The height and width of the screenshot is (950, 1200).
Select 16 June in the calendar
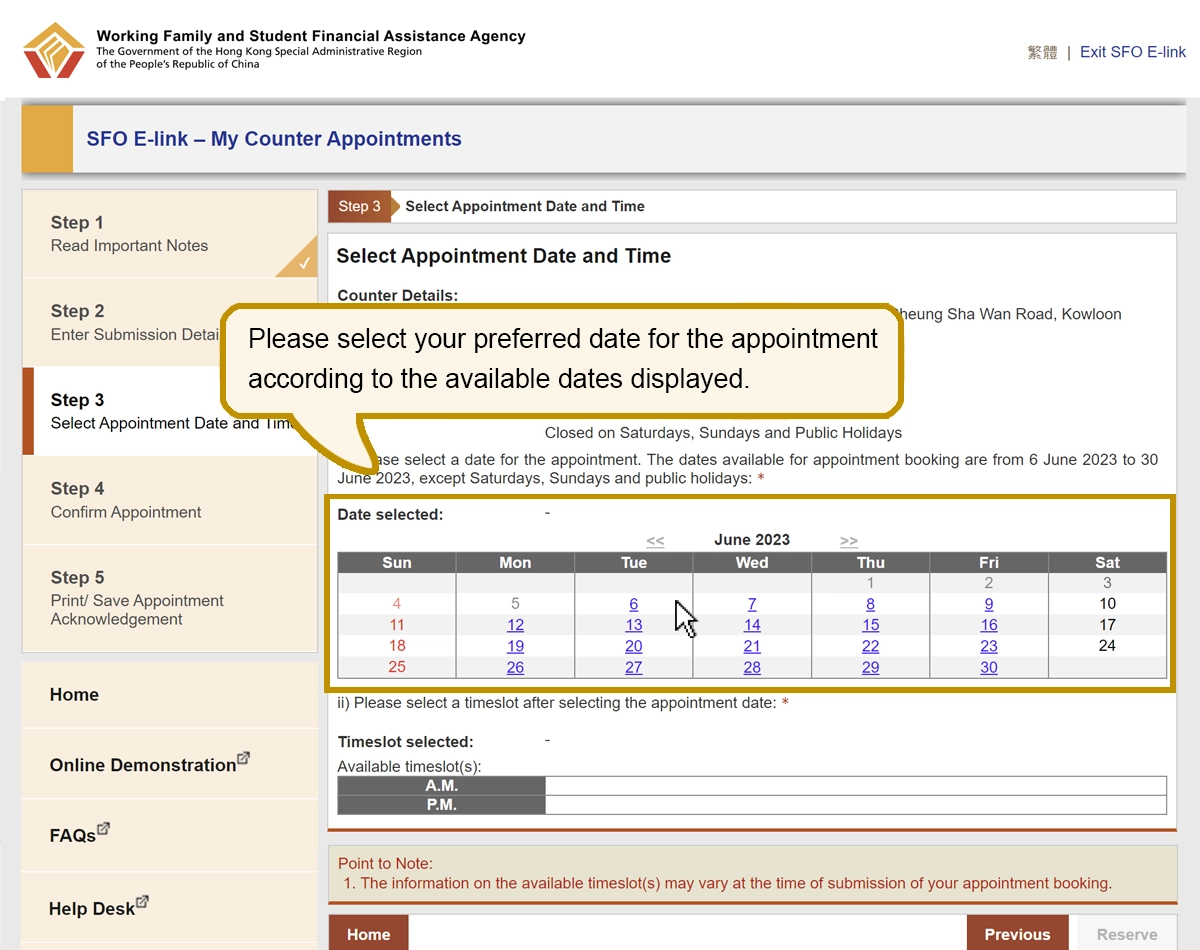tap(989, 625)
